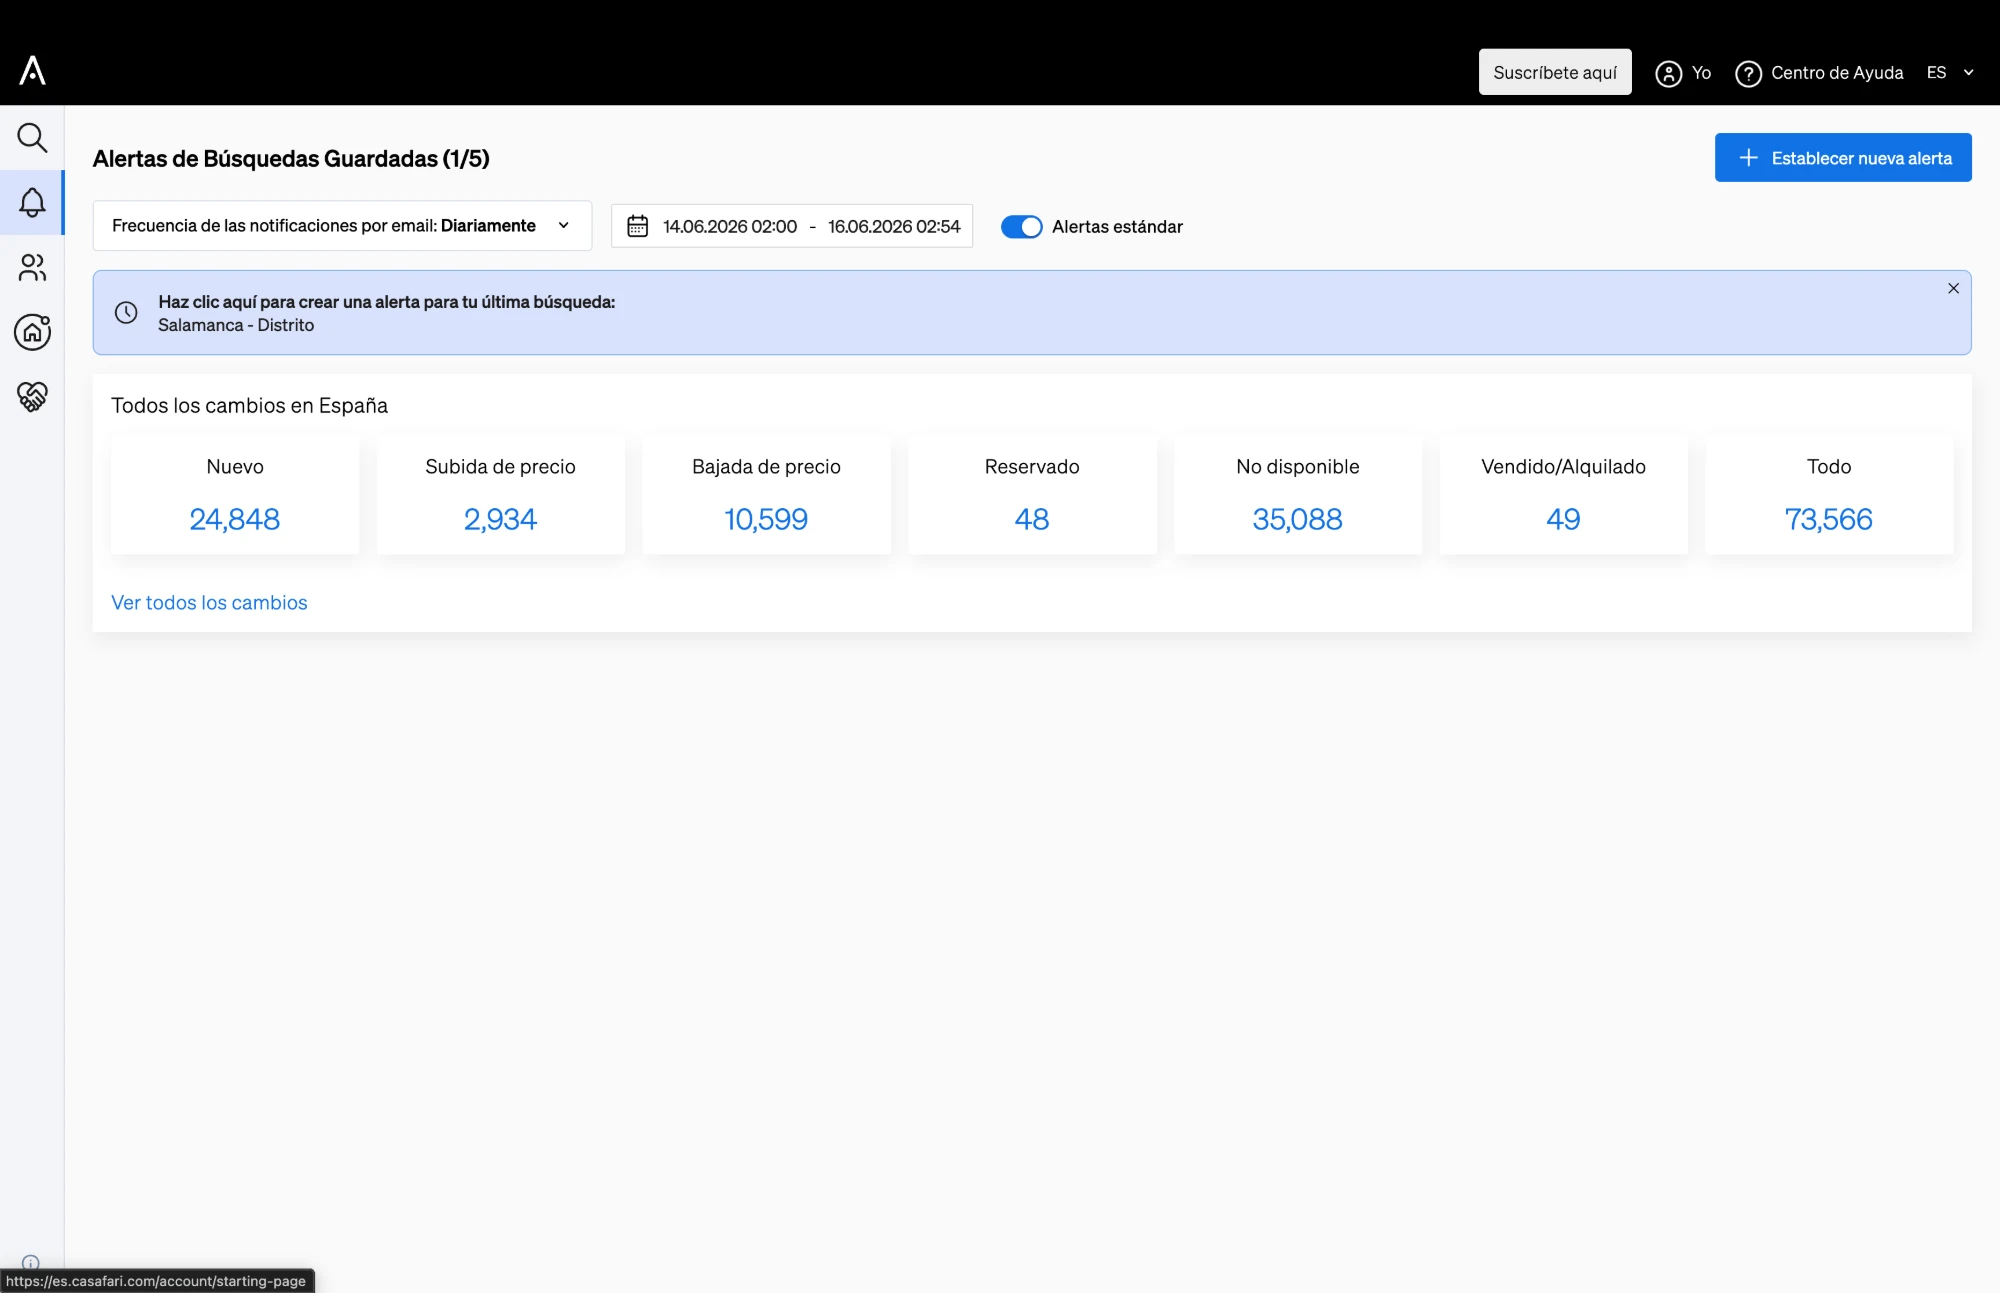Click the Suscríbete aquí button
Image resolution: width=2000 pixels, height=1293 pixels.
point(1555,72)
